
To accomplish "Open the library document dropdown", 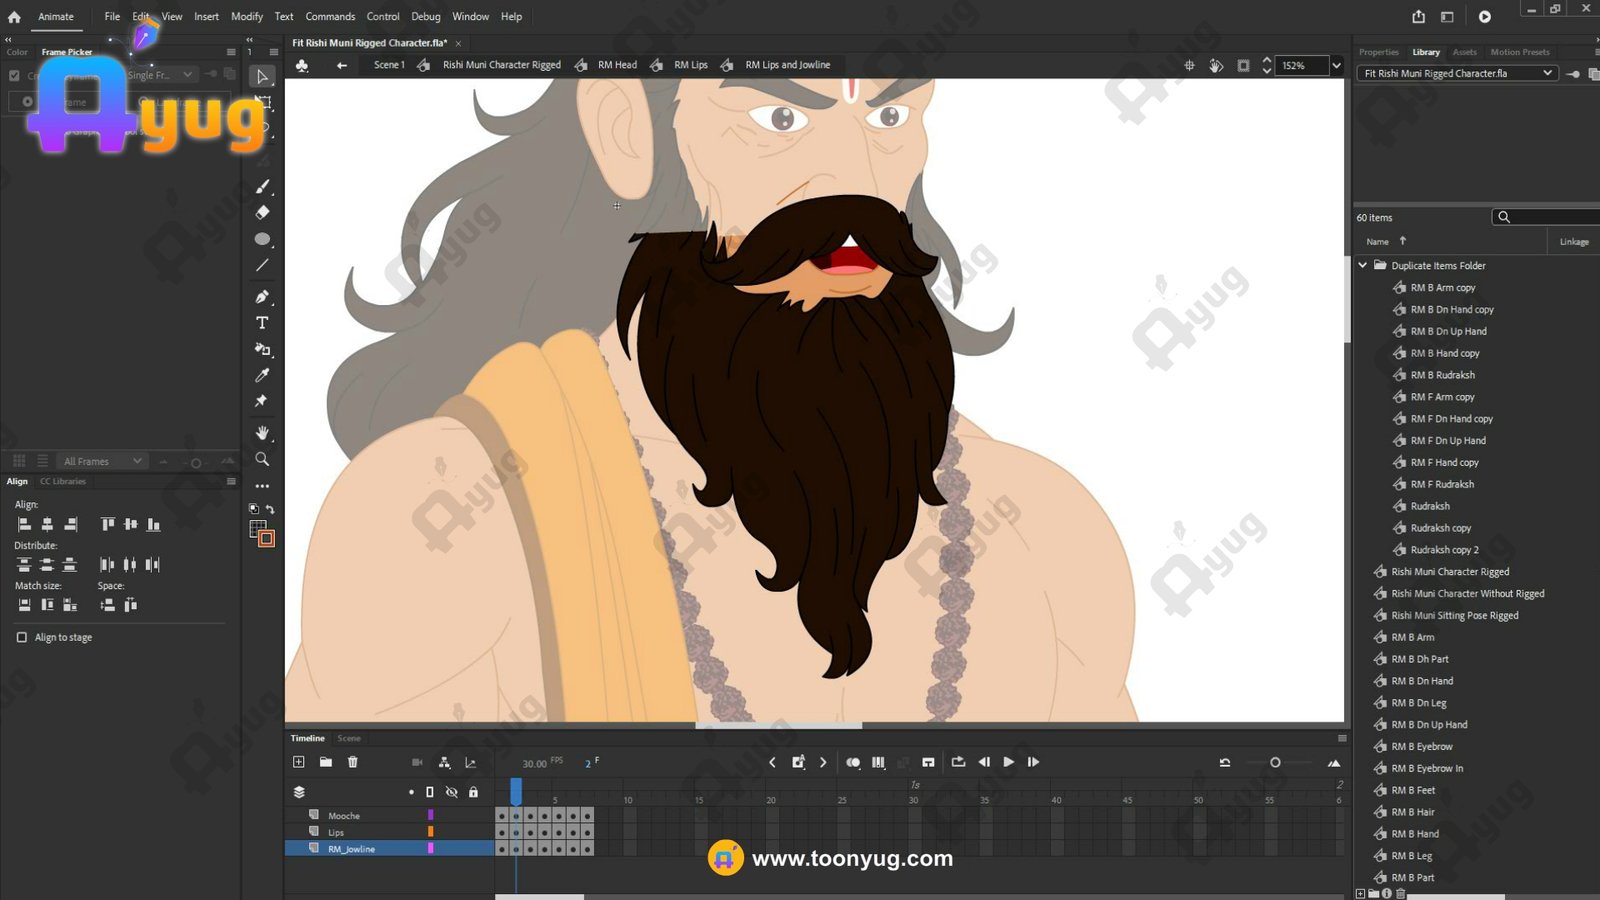I will coord(1547,73).
